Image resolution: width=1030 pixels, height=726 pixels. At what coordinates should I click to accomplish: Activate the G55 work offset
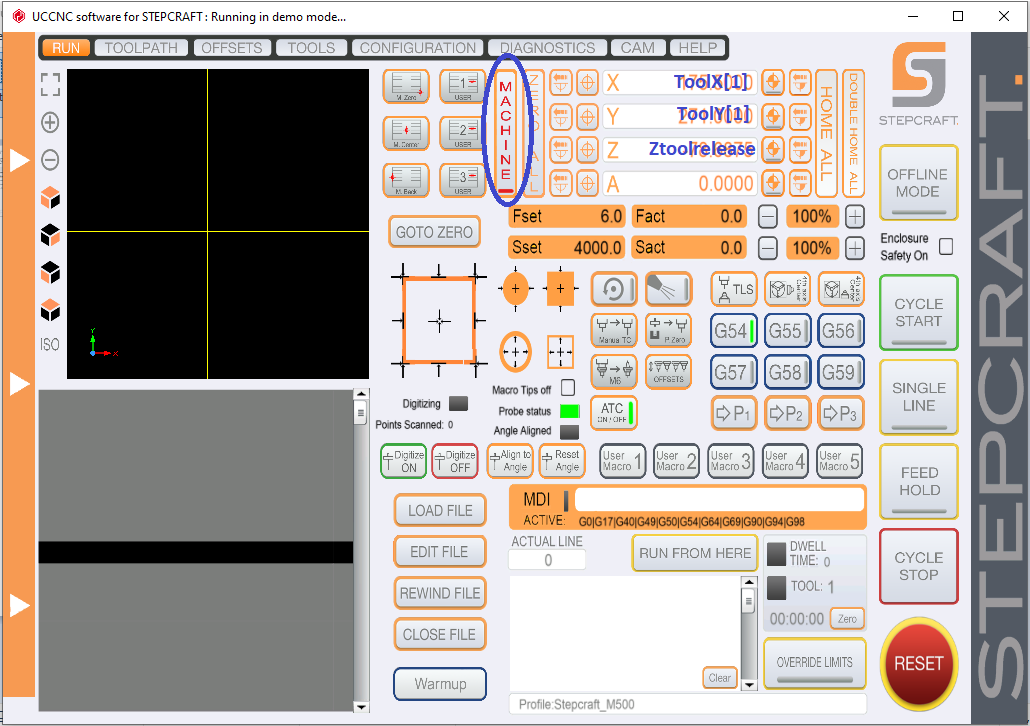click(787, 330)
